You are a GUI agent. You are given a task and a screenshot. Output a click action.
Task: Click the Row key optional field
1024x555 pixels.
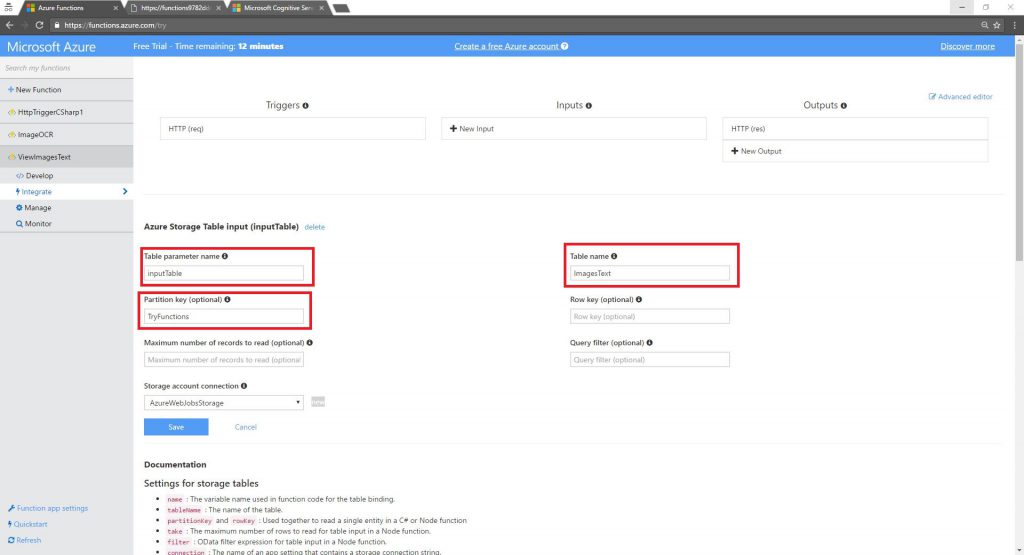(x=649, y=316)
